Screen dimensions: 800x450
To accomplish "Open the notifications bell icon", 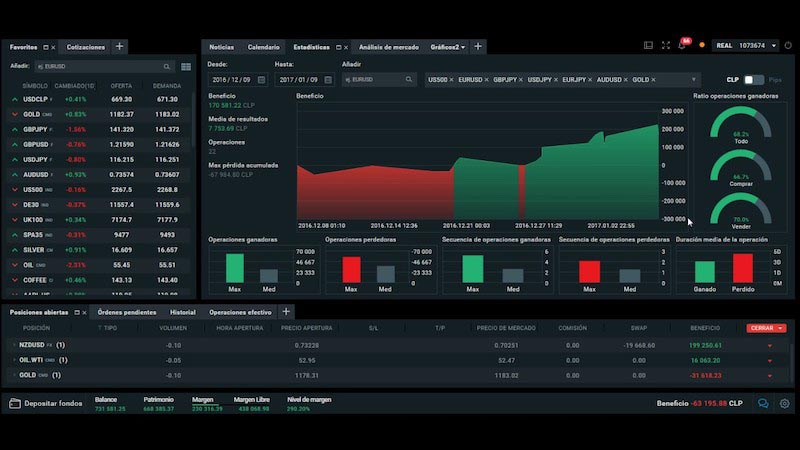I will [682, 46].
